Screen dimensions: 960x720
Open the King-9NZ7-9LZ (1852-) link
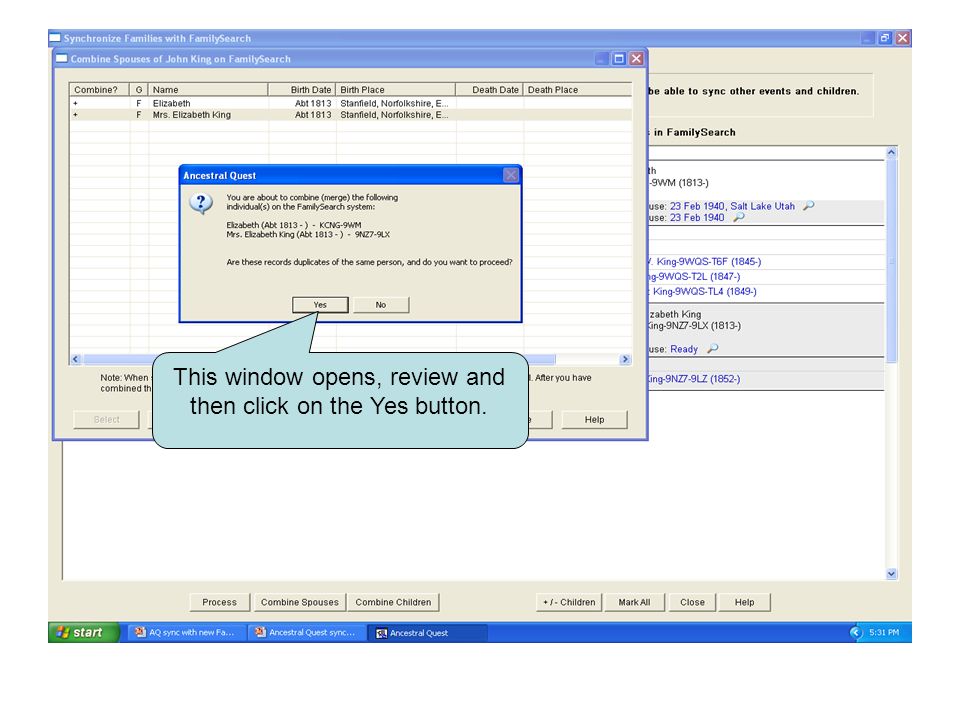click(694, 379)
